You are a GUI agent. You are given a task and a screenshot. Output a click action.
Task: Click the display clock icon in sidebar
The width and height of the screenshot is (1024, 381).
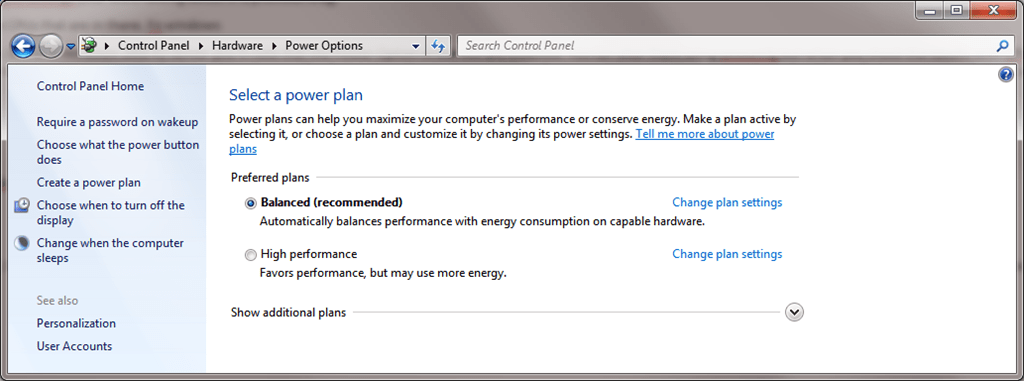pyautogui.click(x=22, y=205)
